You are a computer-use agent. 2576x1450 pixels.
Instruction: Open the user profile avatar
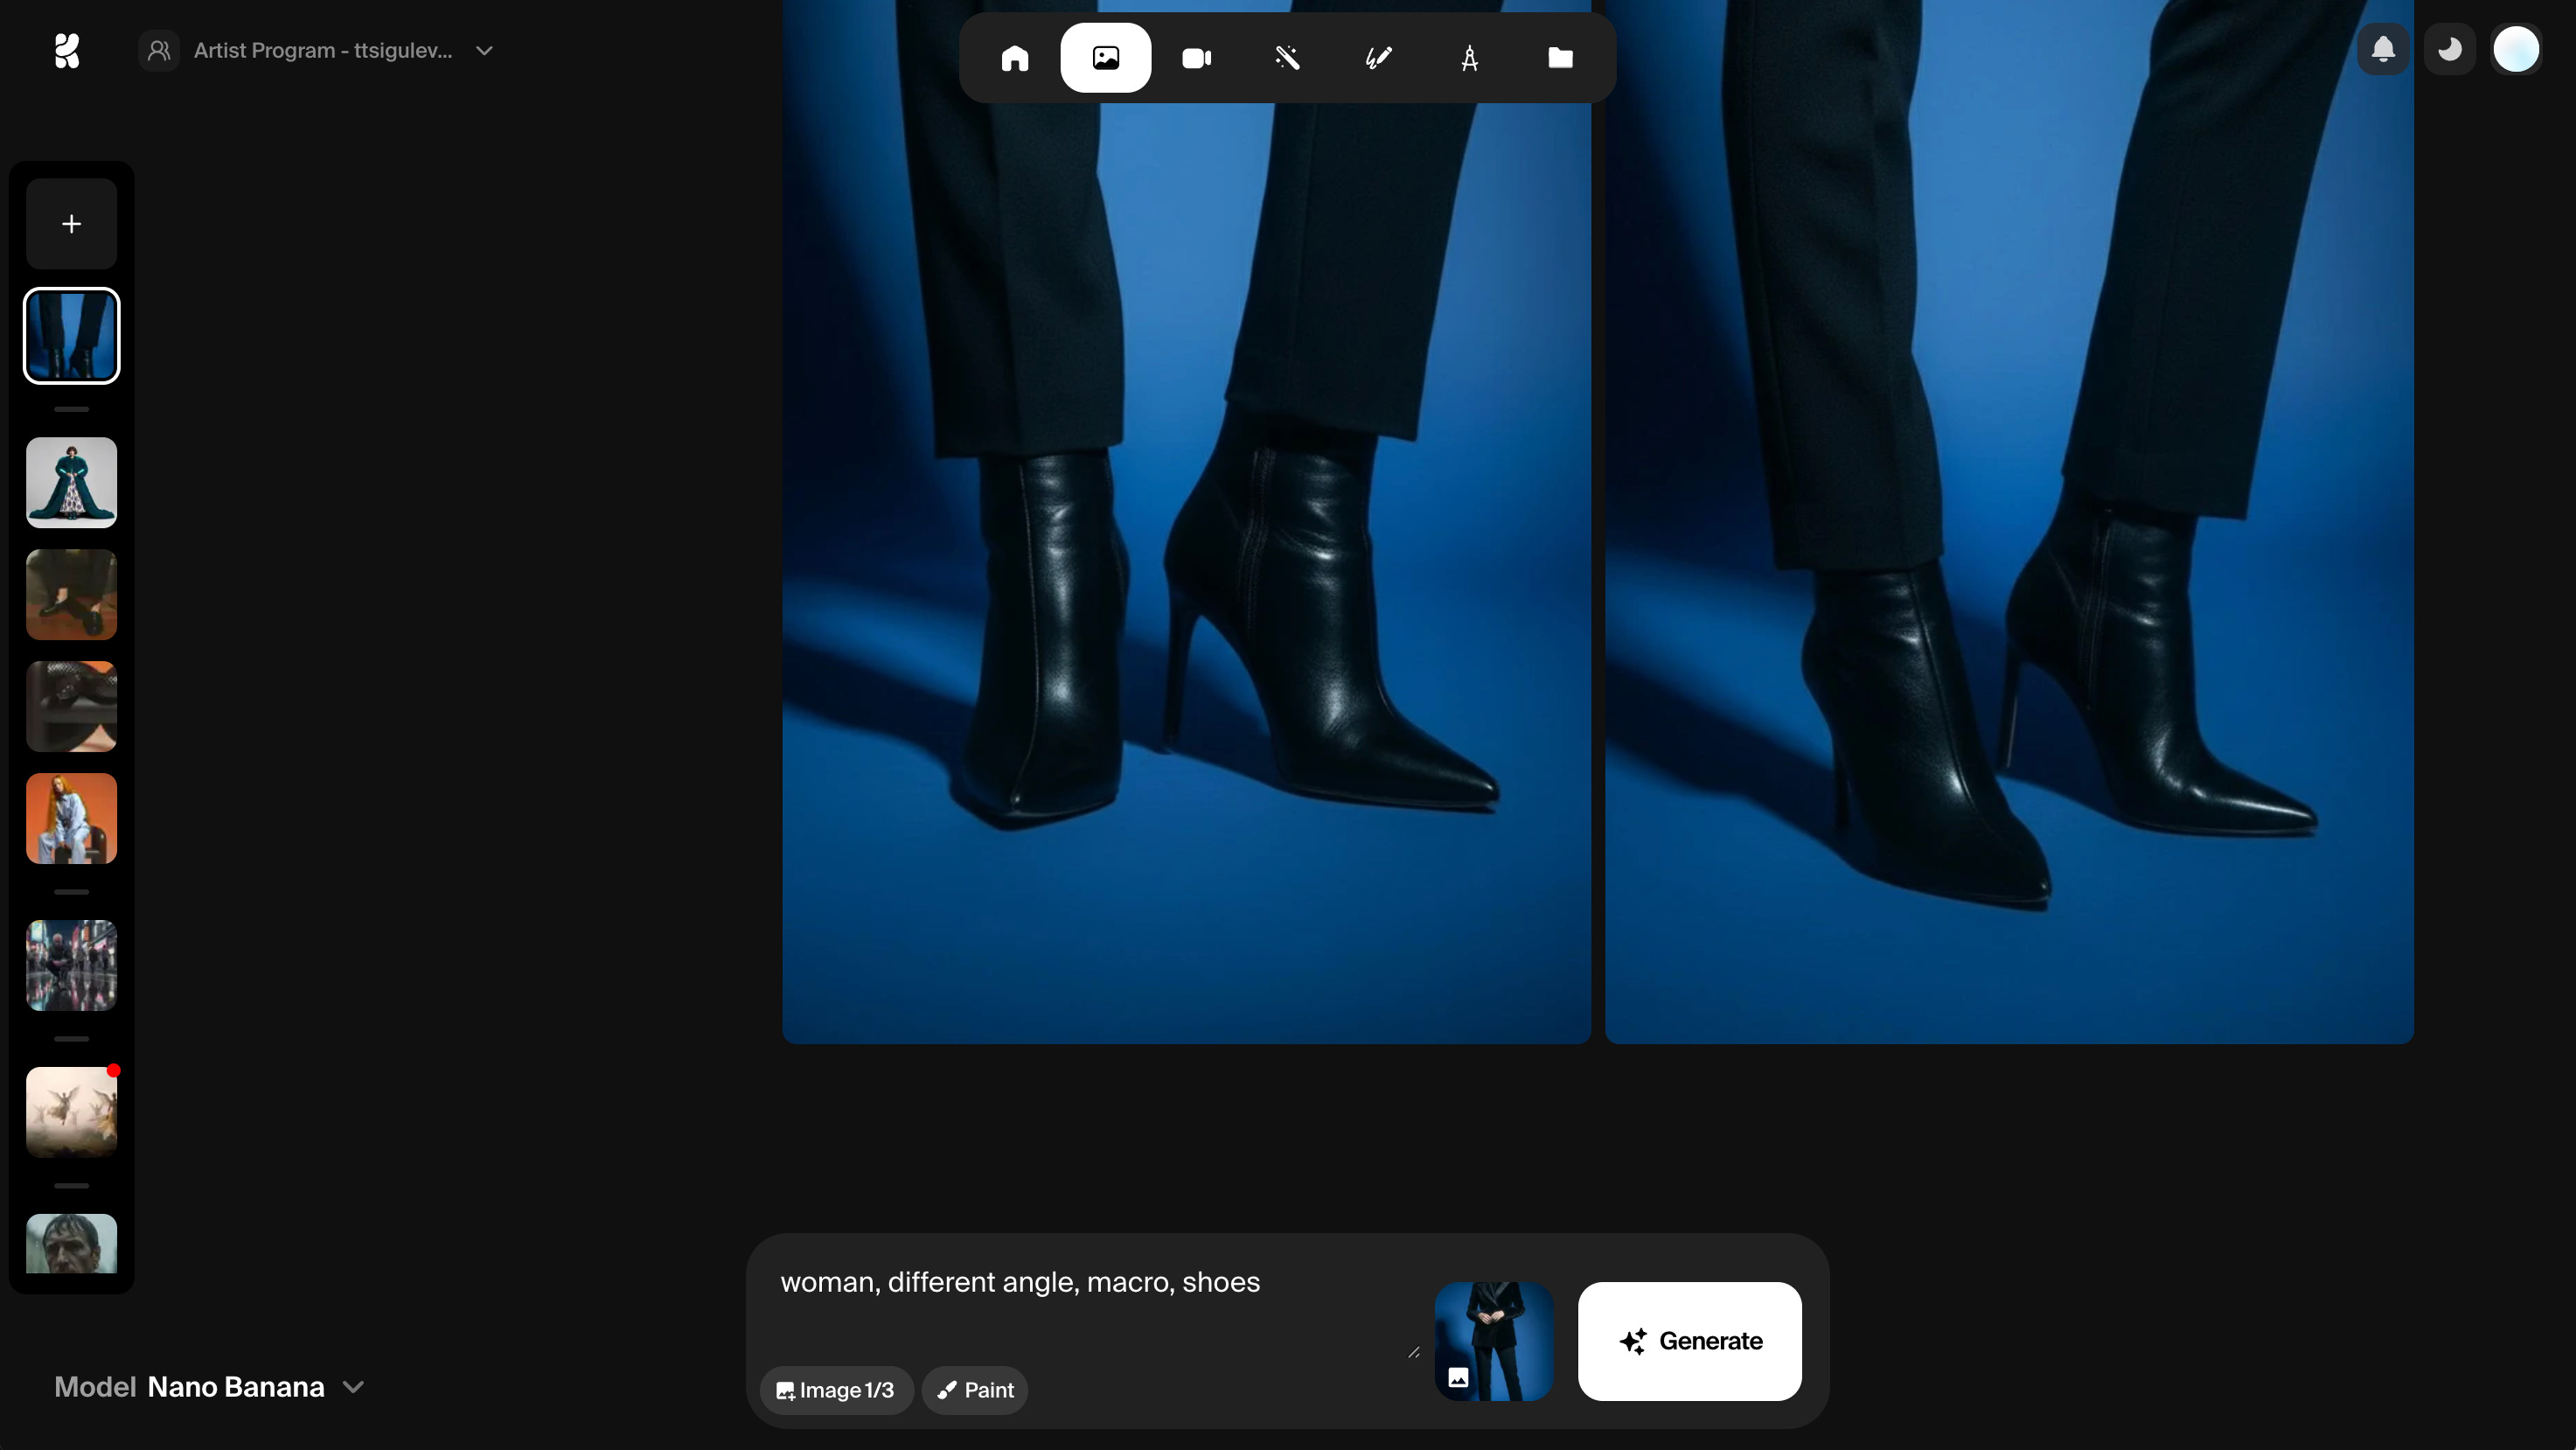pos(2516,49)
